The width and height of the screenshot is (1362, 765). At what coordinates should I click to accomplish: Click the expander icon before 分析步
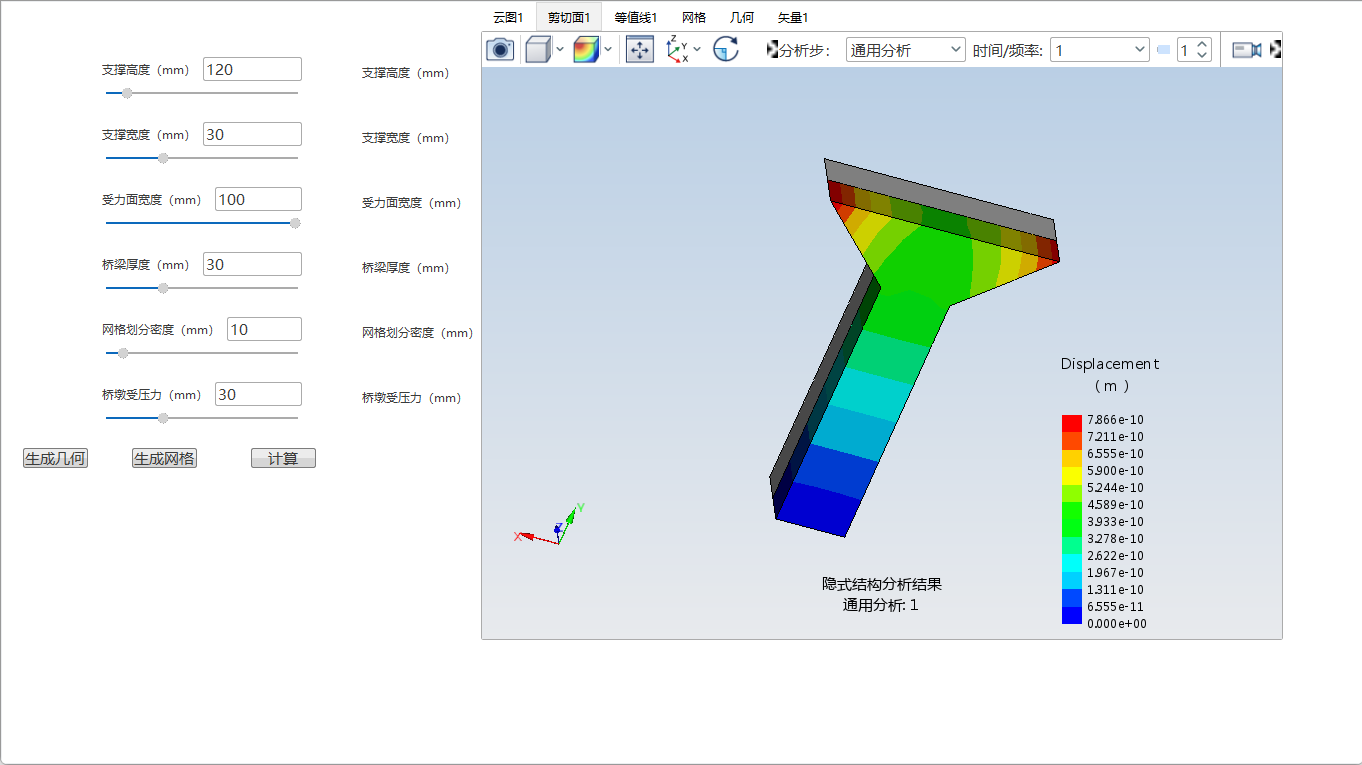pyautogui.click(x=772, y=50)
